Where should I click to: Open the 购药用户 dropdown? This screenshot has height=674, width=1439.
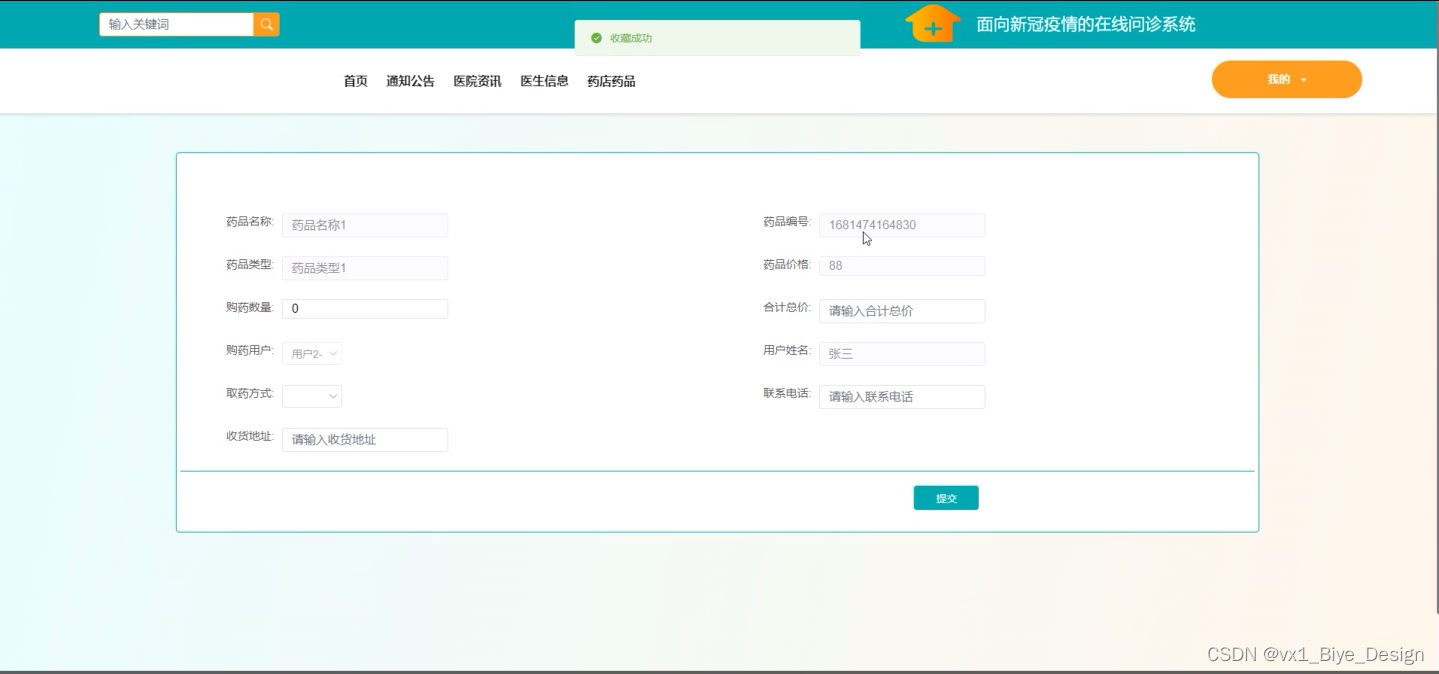pos(312,353)
